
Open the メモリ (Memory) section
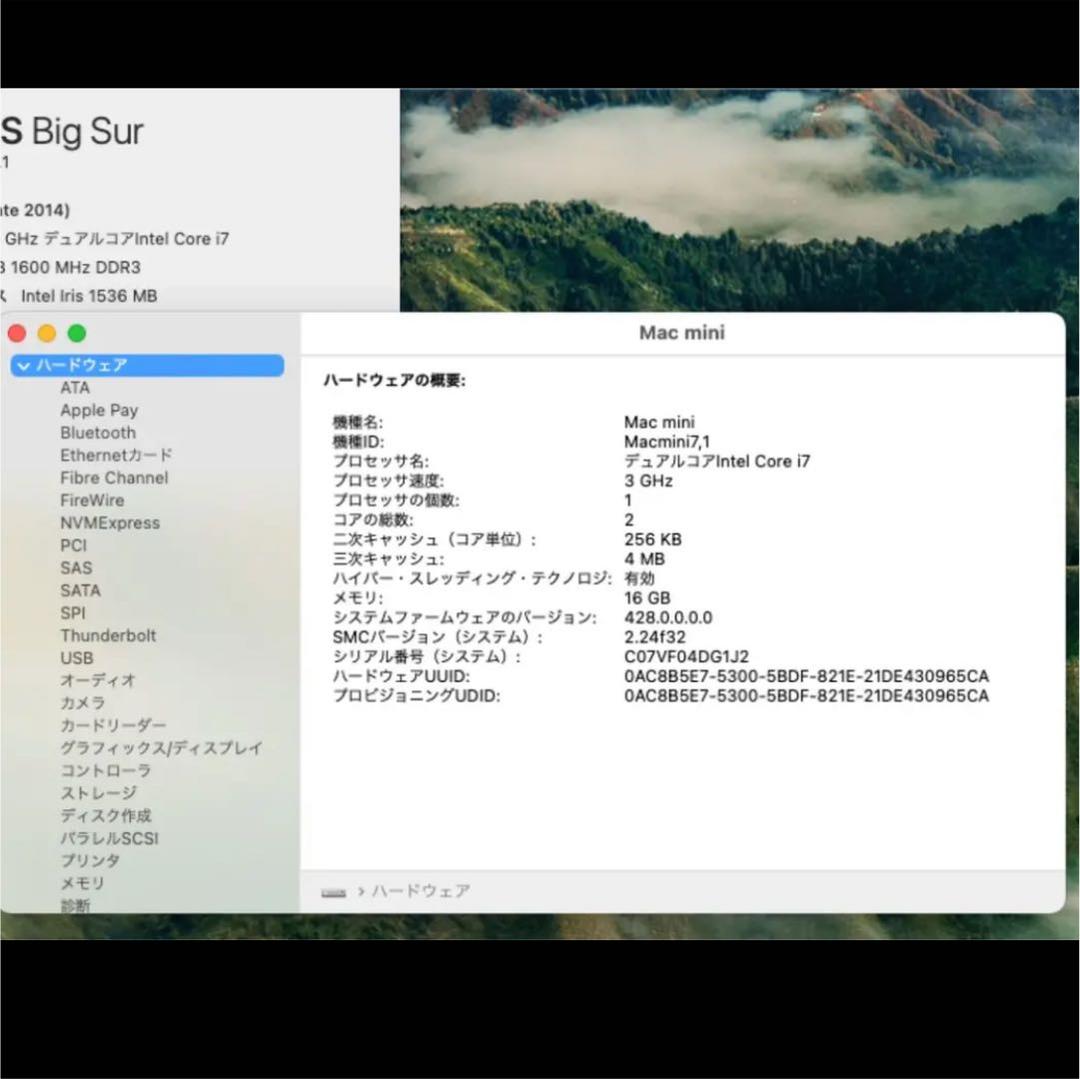(82, 883)
